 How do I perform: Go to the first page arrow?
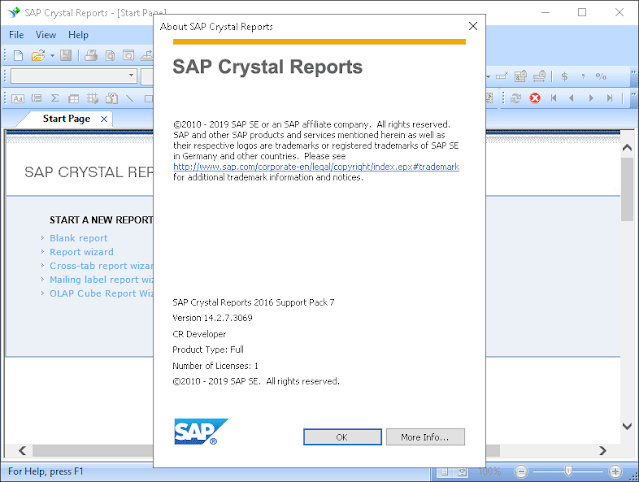click(553, 98)
